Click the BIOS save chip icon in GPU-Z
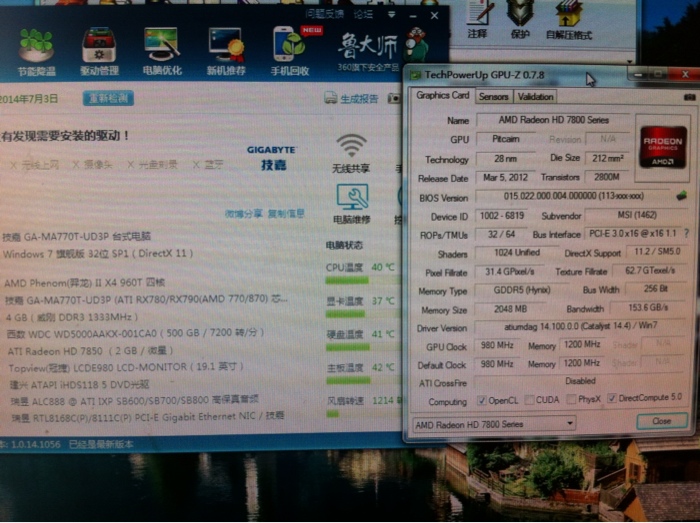 tap(681, 195)
